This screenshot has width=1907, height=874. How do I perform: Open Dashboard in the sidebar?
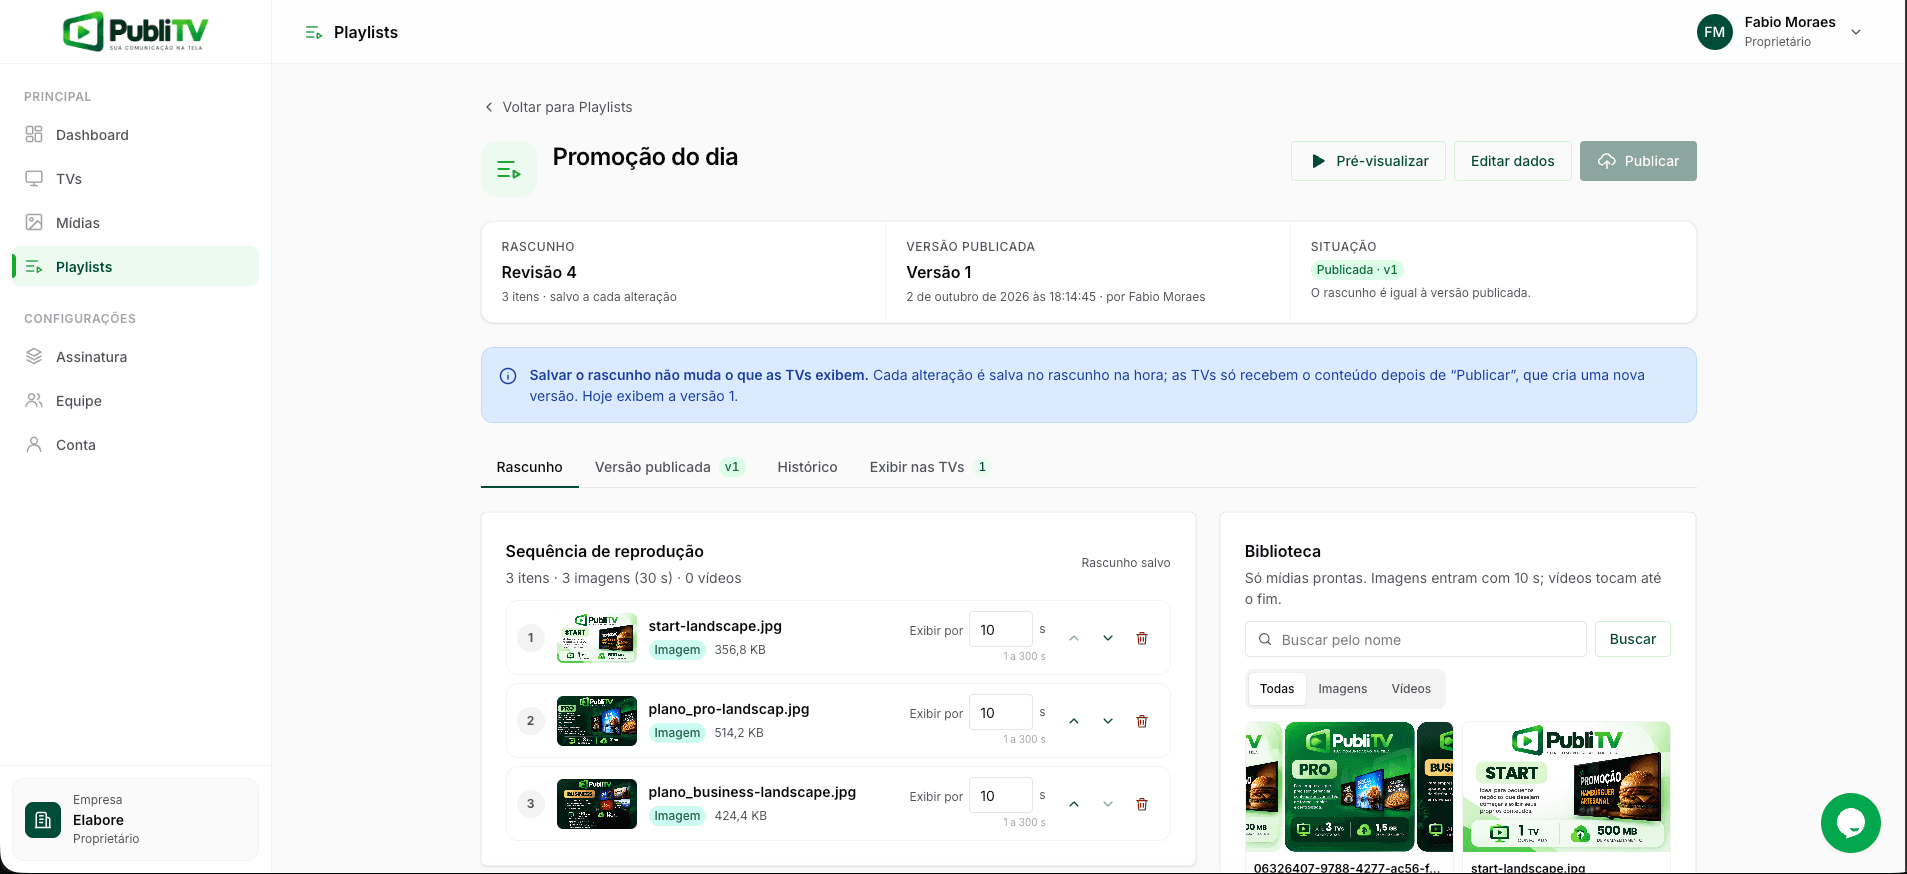coord(135,135)
